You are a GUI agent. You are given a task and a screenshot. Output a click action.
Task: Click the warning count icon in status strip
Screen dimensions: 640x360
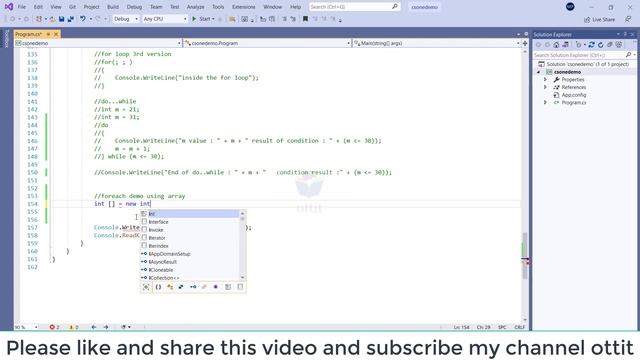(71, 327)
